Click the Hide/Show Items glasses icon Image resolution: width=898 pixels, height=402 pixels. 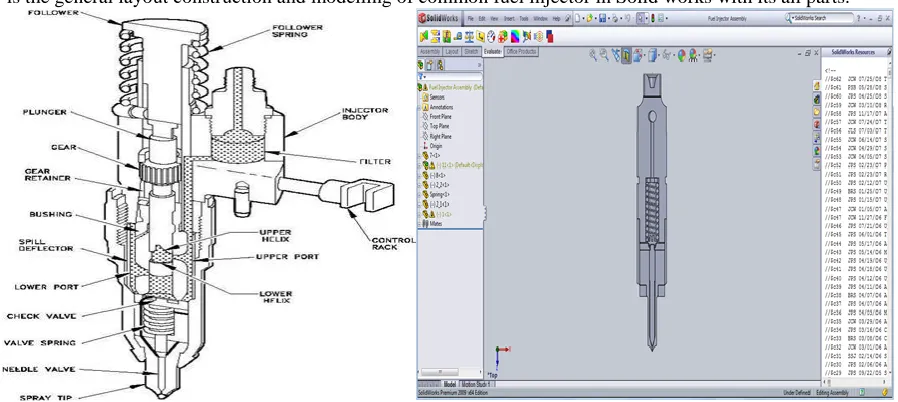click(x=667, y=55)
